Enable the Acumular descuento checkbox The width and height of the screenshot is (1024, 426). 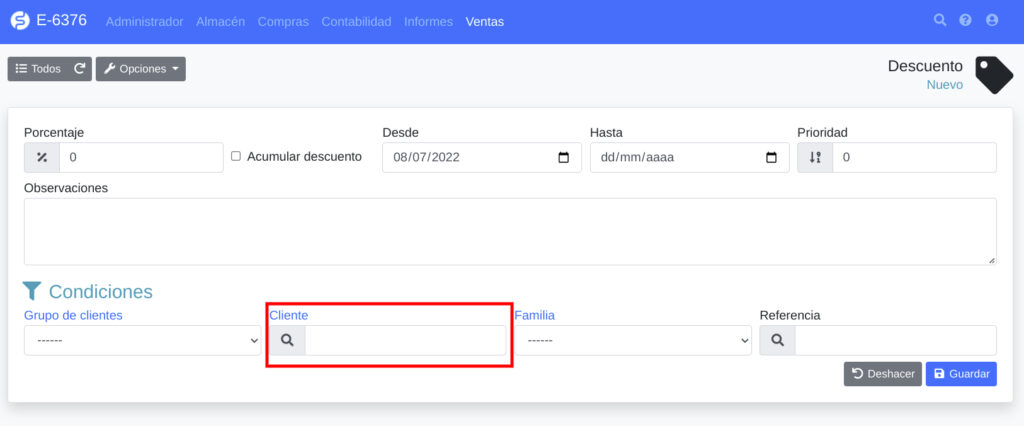[x=236, y=157]
